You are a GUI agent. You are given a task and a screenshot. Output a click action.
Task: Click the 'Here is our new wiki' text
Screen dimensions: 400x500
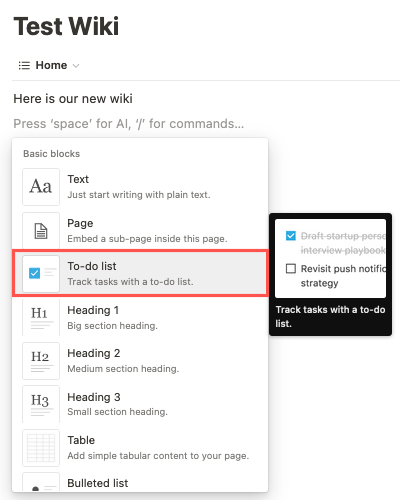[73, 99]
